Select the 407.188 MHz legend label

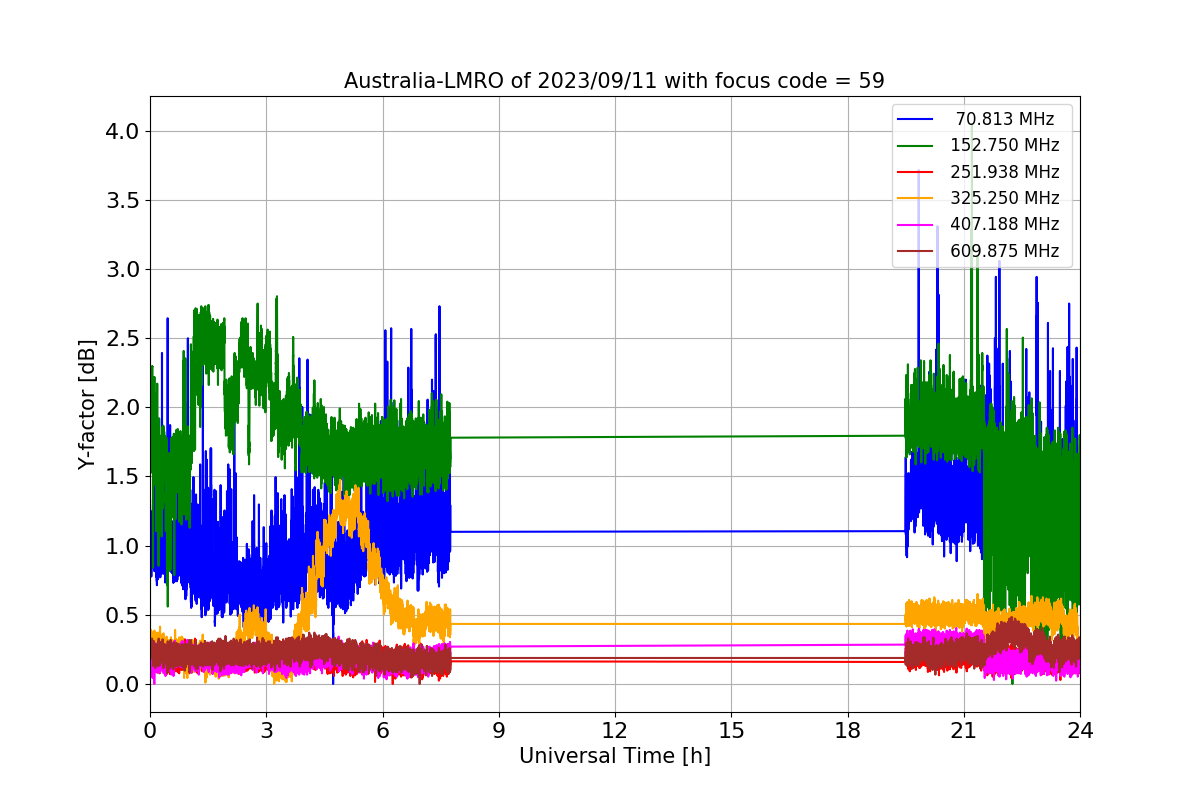coord(1004,224)
